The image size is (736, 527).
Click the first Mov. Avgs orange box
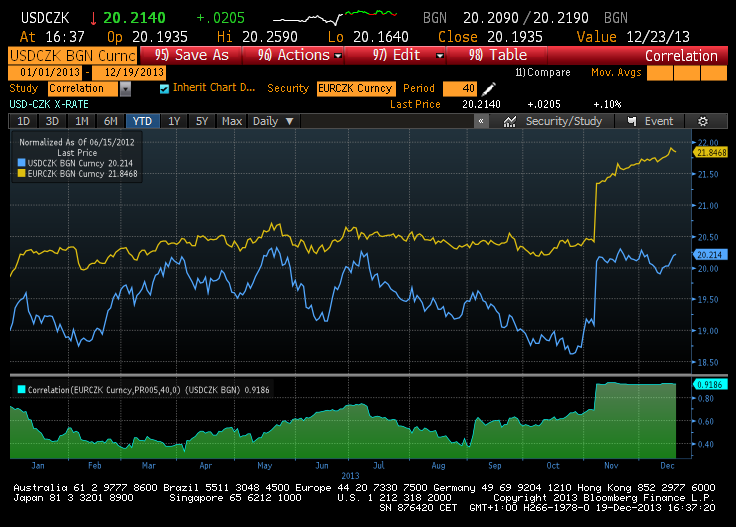pyautogui.click(x=659, y=73)
